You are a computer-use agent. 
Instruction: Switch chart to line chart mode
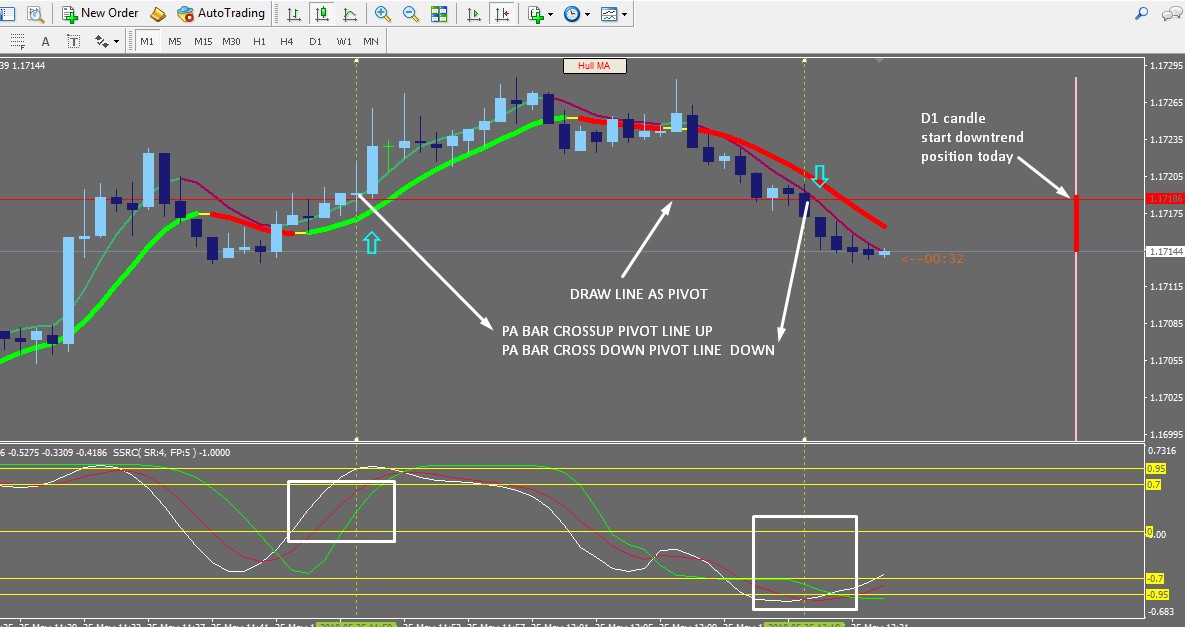tap(351, 14)
